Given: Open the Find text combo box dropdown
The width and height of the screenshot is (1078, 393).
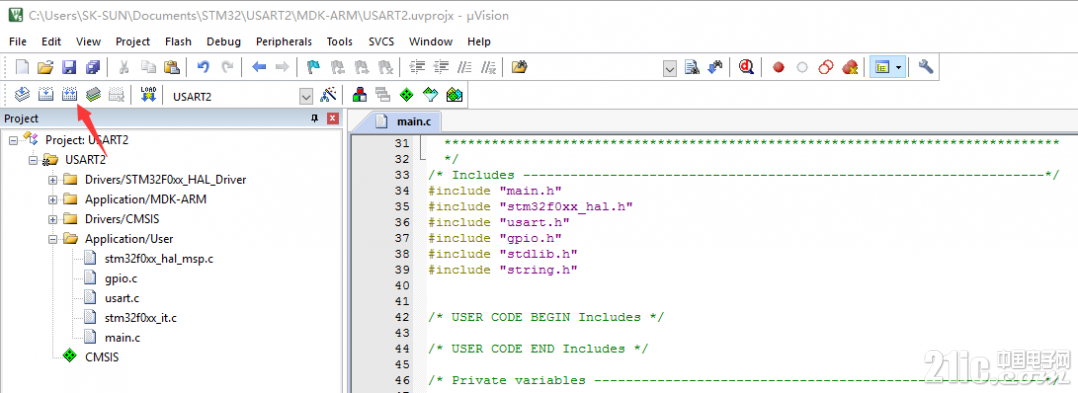Looking at the screenshot, I should pos(670,69).
